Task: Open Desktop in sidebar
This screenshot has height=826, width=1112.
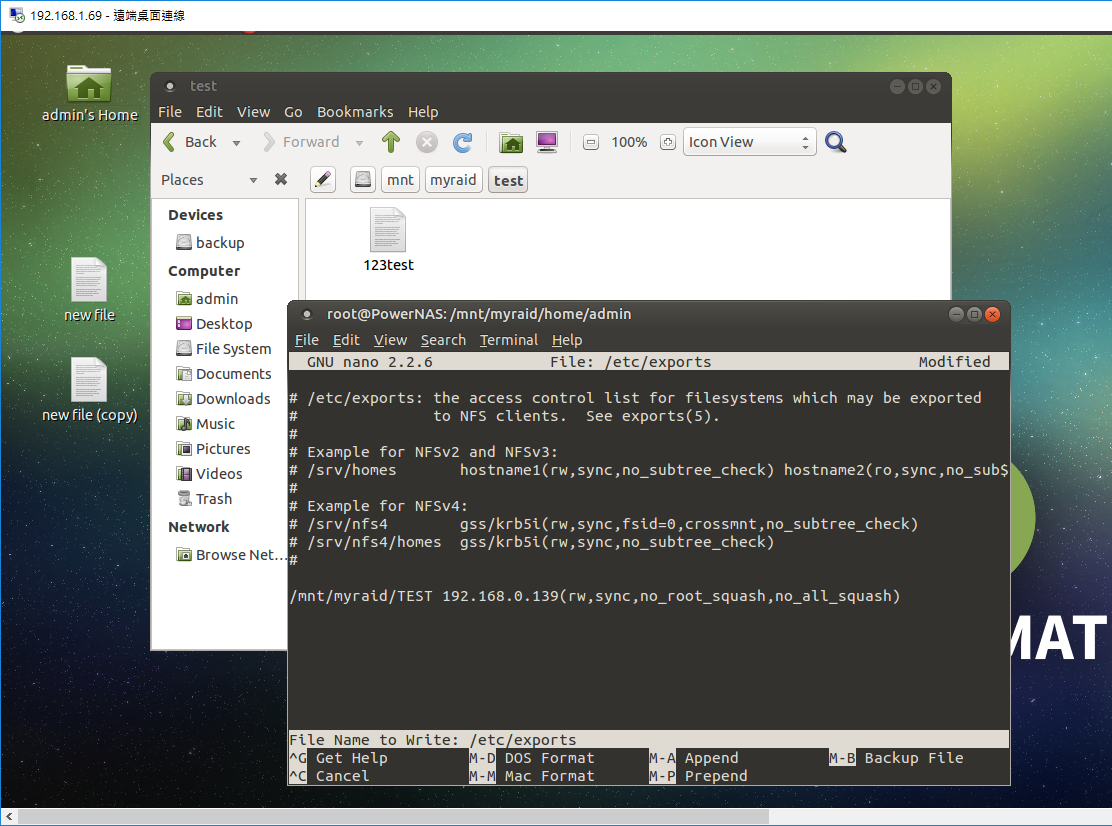Action: point(214,324)
